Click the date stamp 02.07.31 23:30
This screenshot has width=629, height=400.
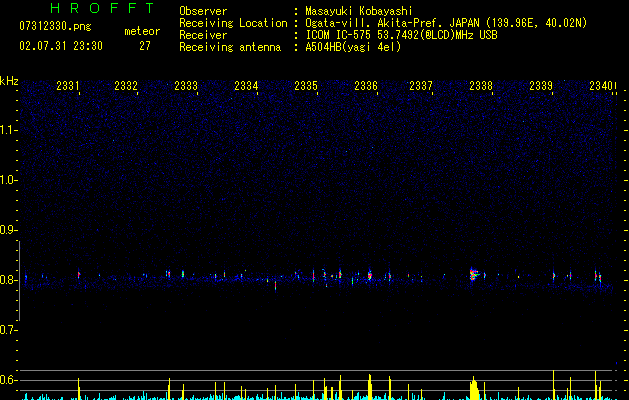(61, 46)
